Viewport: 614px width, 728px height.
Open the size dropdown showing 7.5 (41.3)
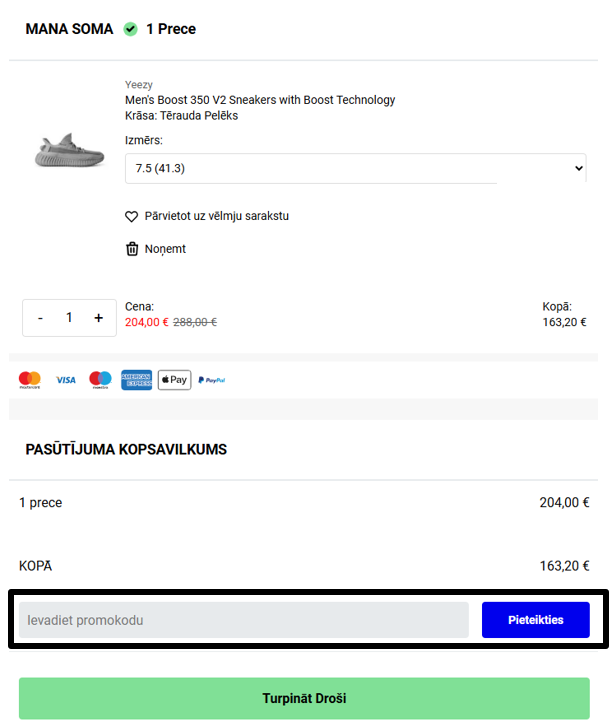[x=355, y=168]
